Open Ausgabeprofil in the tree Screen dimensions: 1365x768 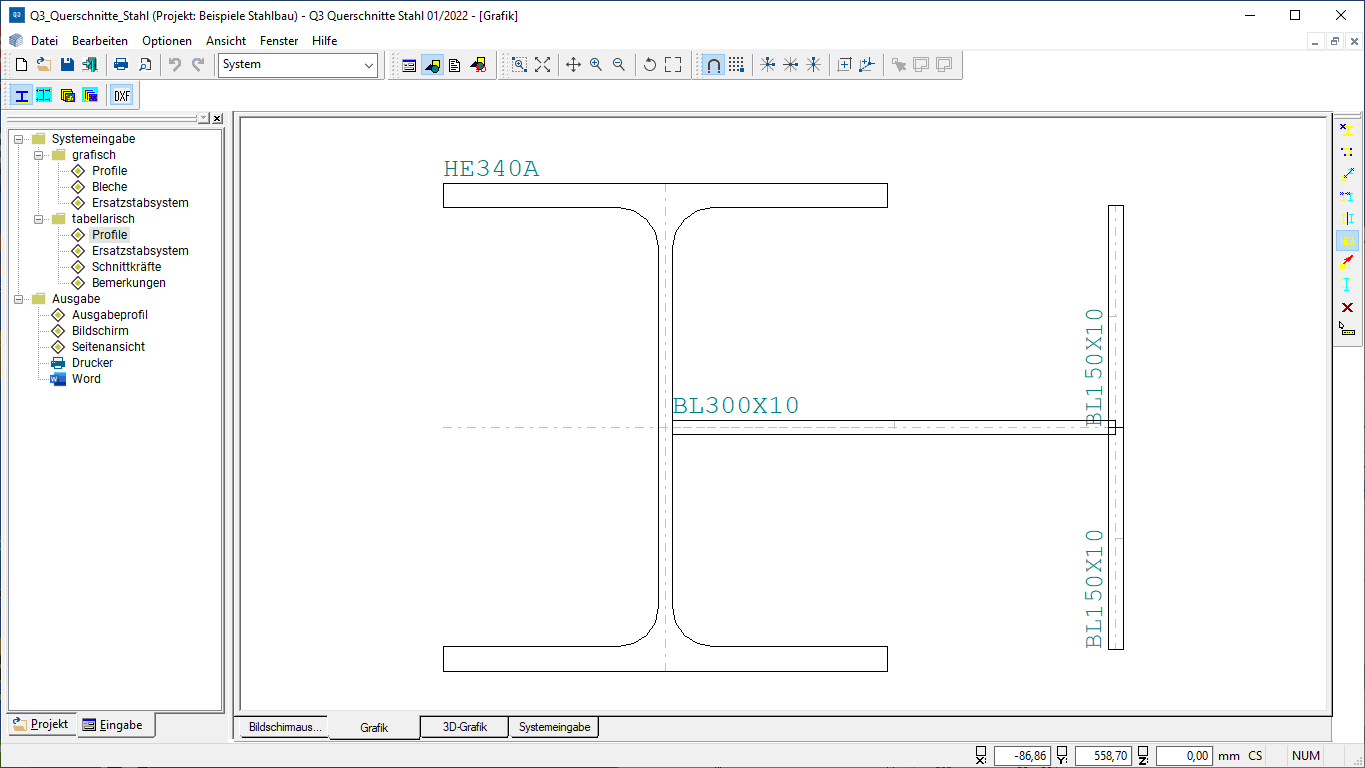click(109, 315)
